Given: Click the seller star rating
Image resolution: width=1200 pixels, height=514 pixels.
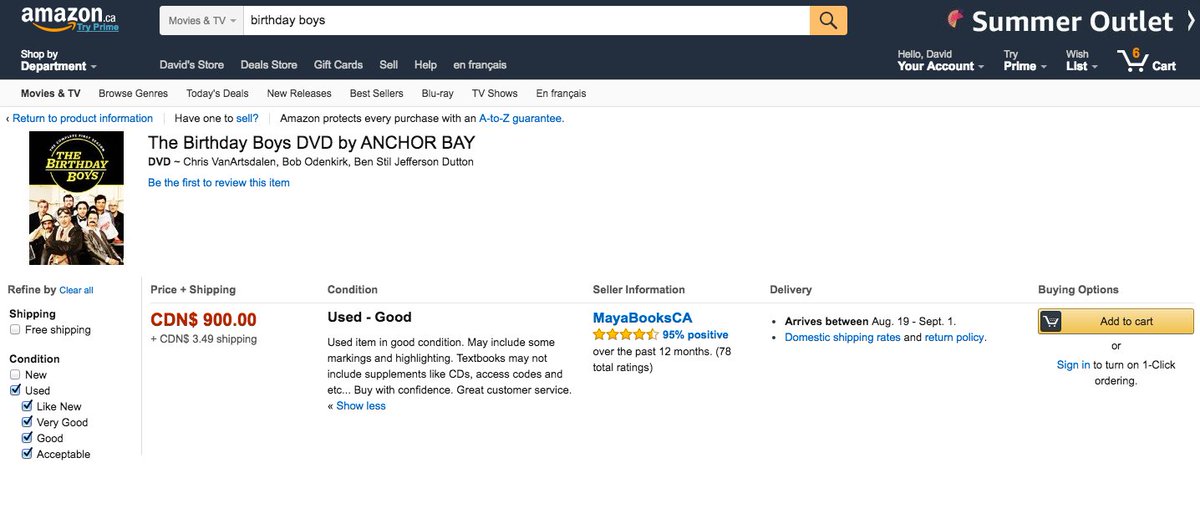Looking at the screenshot, I should pos(625,335).
